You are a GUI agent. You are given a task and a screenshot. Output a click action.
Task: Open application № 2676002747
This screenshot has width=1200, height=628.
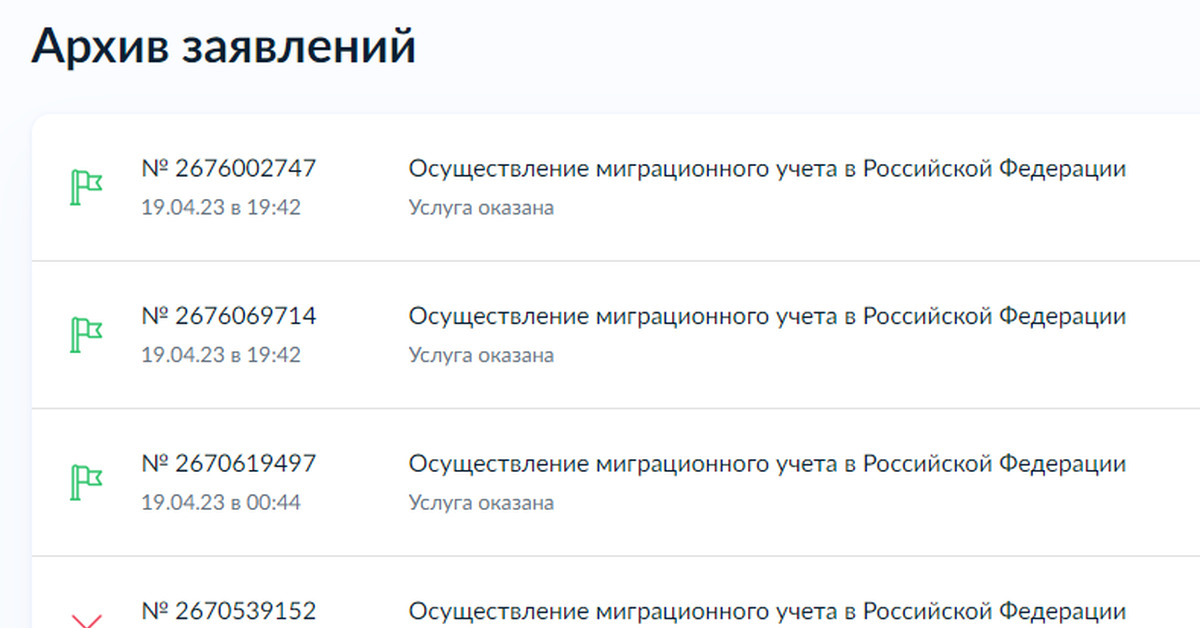[x=229, y=169]
